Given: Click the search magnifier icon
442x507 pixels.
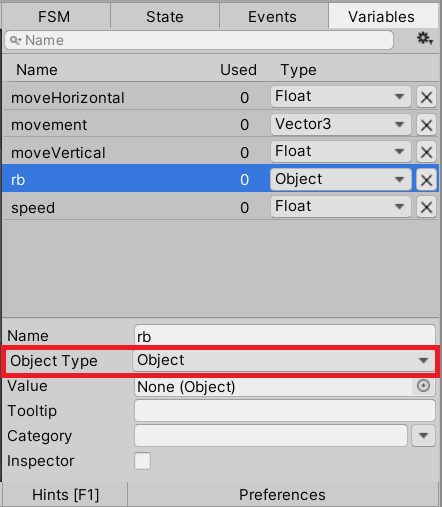Looking at the screenshot, I should (15, 40).
